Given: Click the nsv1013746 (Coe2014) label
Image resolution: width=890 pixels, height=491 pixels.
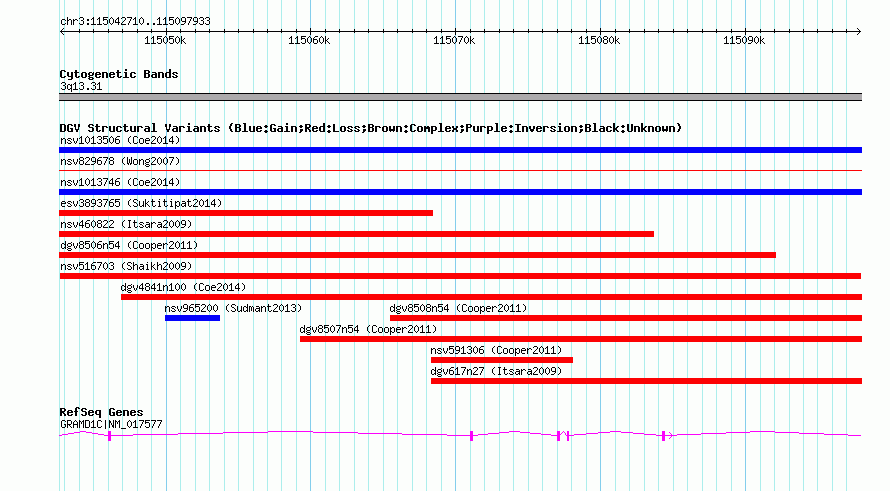Looking at the screenshot, I should coord(120,182).
